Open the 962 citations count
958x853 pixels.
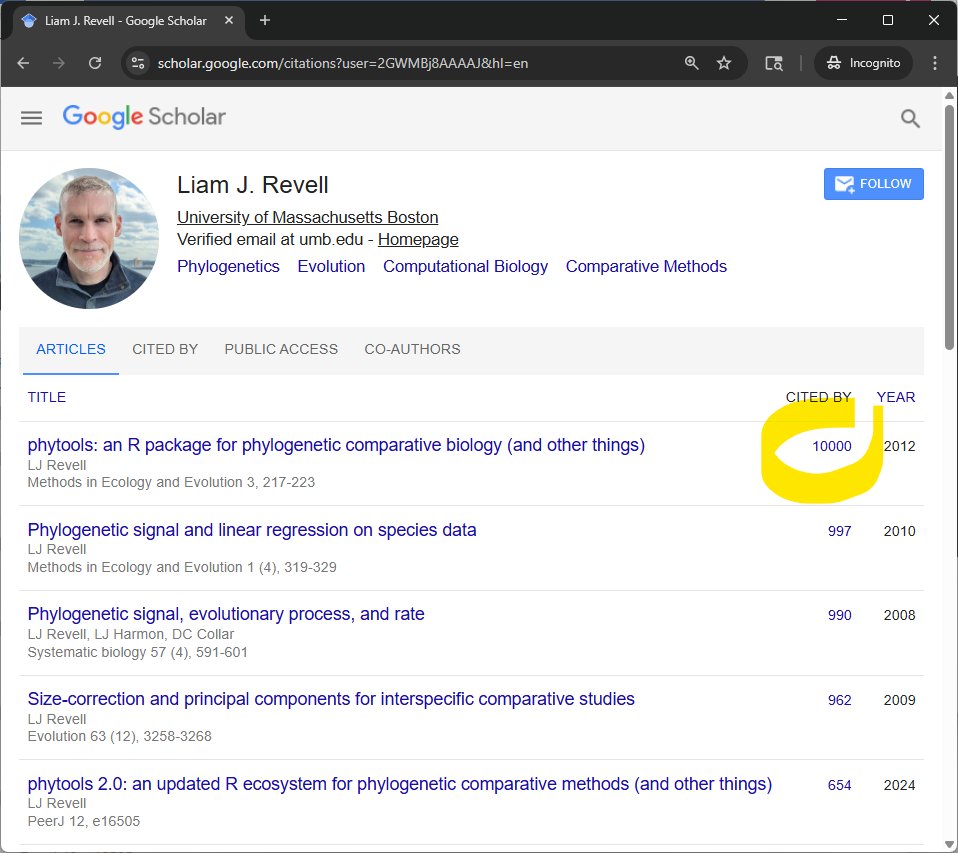[839, 700]
